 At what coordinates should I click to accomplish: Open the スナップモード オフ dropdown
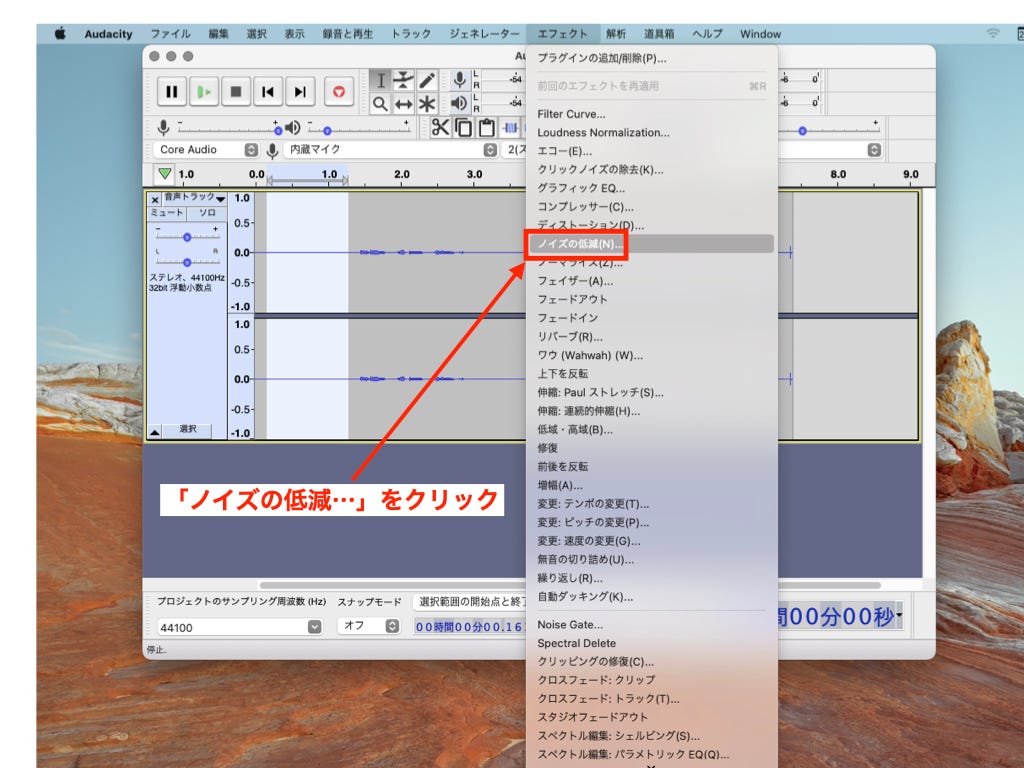(369, 626)
